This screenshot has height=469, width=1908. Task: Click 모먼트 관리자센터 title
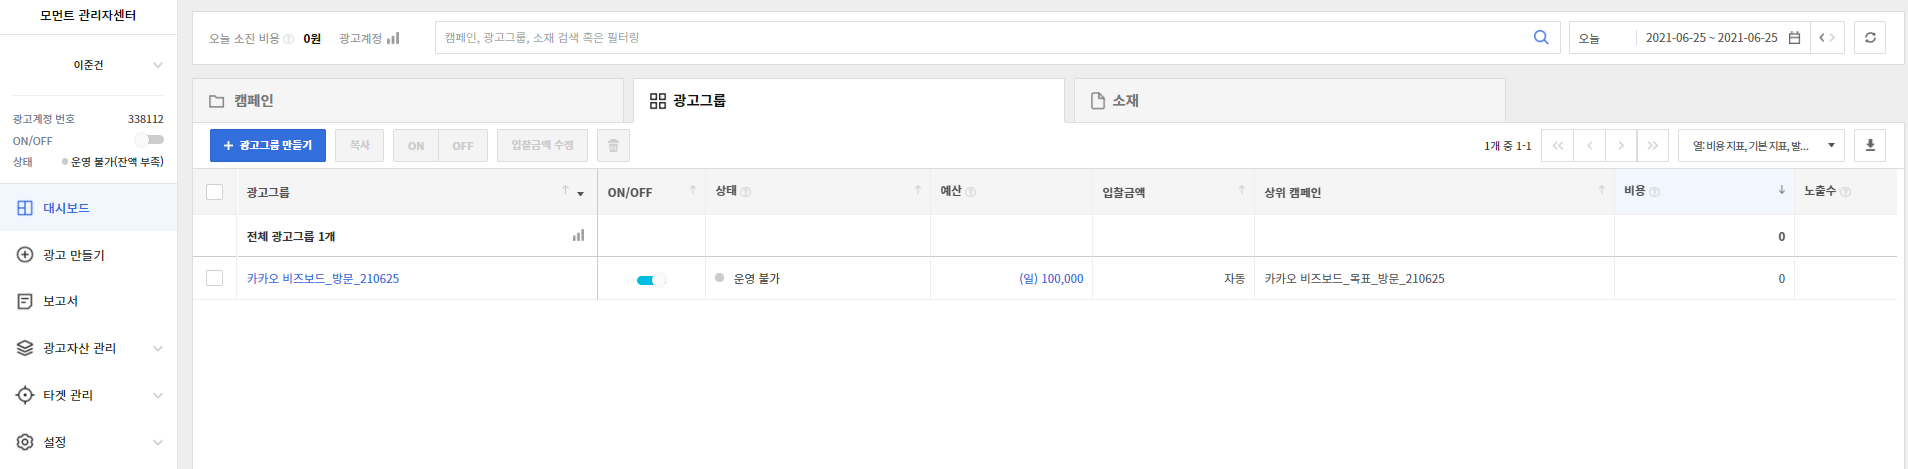coord(88,16)
